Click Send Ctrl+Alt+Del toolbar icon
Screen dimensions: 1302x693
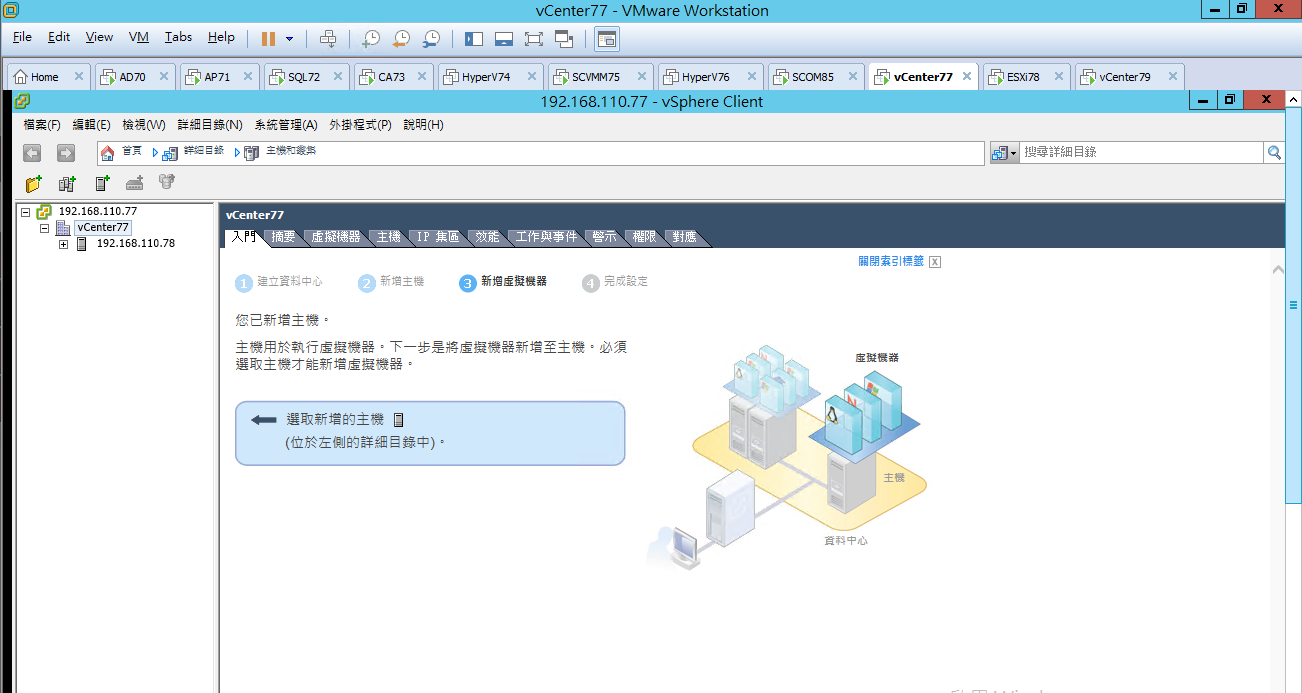[x=328, y=39]
